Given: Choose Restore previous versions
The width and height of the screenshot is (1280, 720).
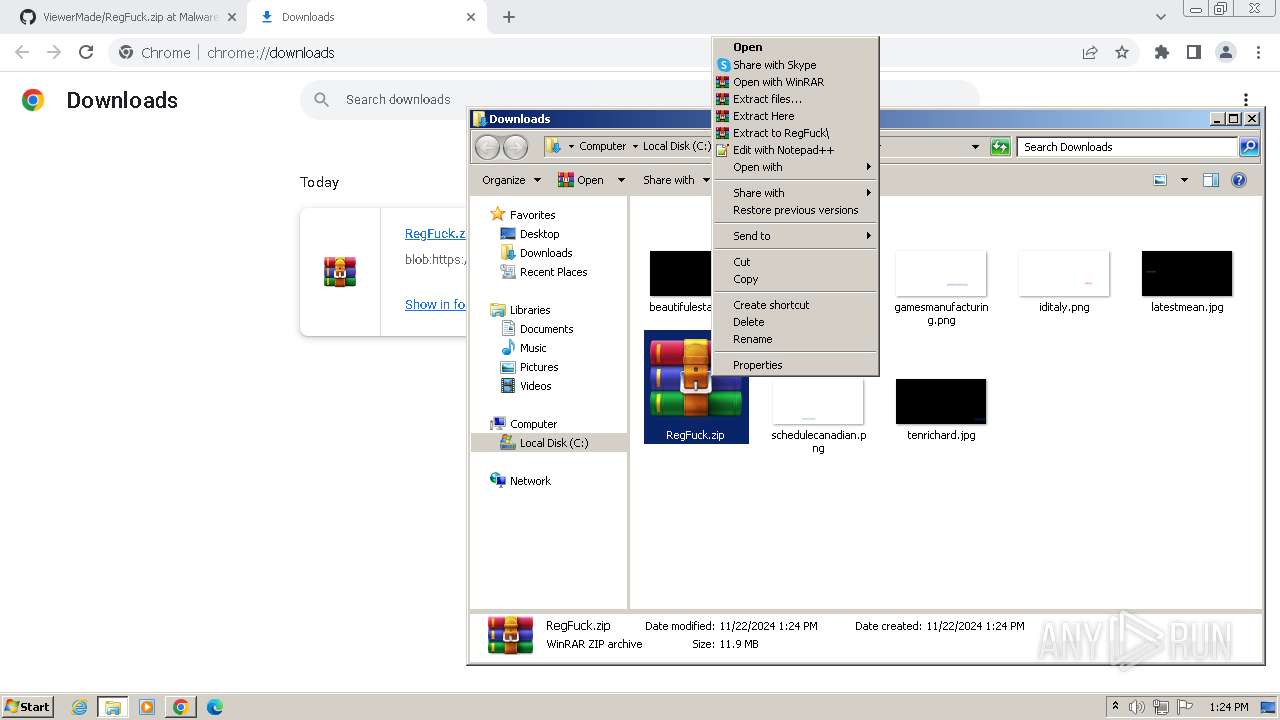Looking at the screenshot, I should pyautogui.click(x=796, y=210).
